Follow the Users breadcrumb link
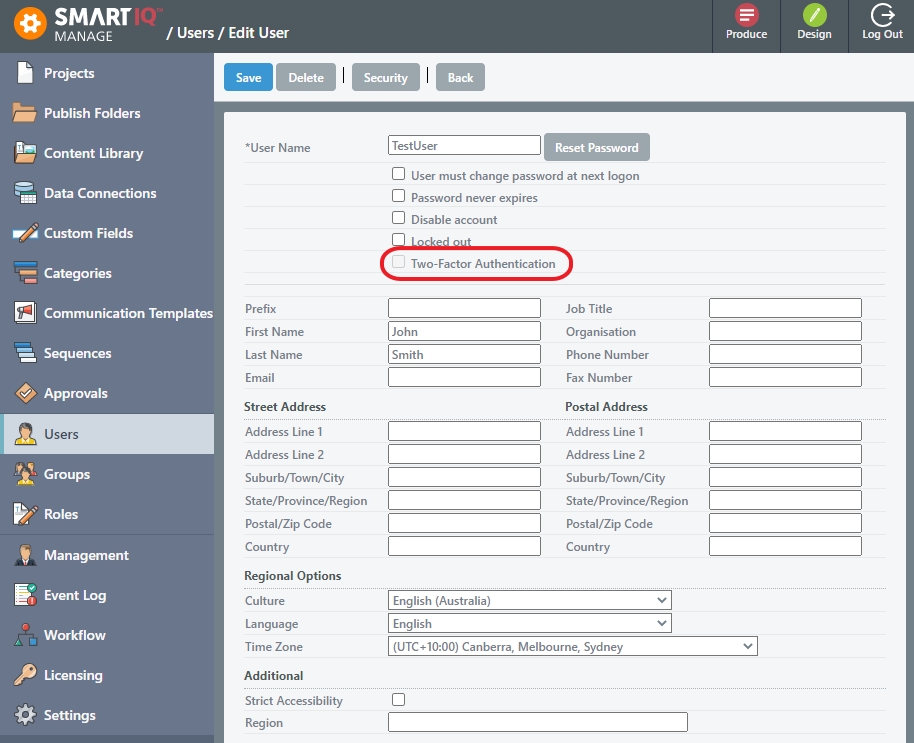This screenshot has width=914, height=743. click(x=195, y=33)
